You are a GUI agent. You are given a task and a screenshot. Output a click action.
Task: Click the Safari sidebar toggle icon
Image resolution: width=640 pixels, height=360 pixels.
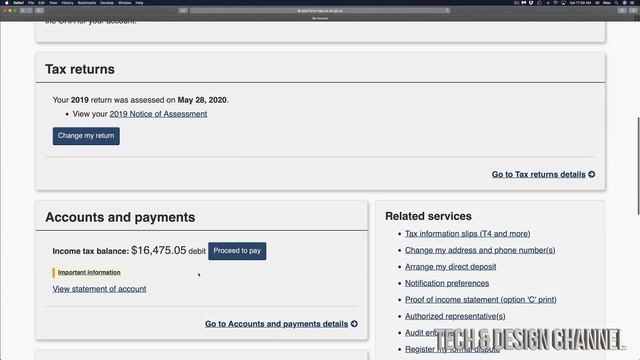(x=40, y=11)
